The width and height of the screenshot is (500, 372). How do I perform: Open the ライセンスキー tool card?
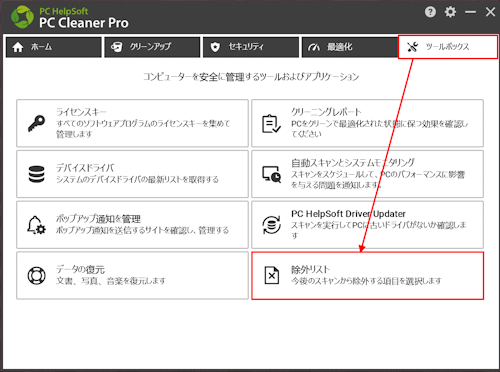click(132, 123)
